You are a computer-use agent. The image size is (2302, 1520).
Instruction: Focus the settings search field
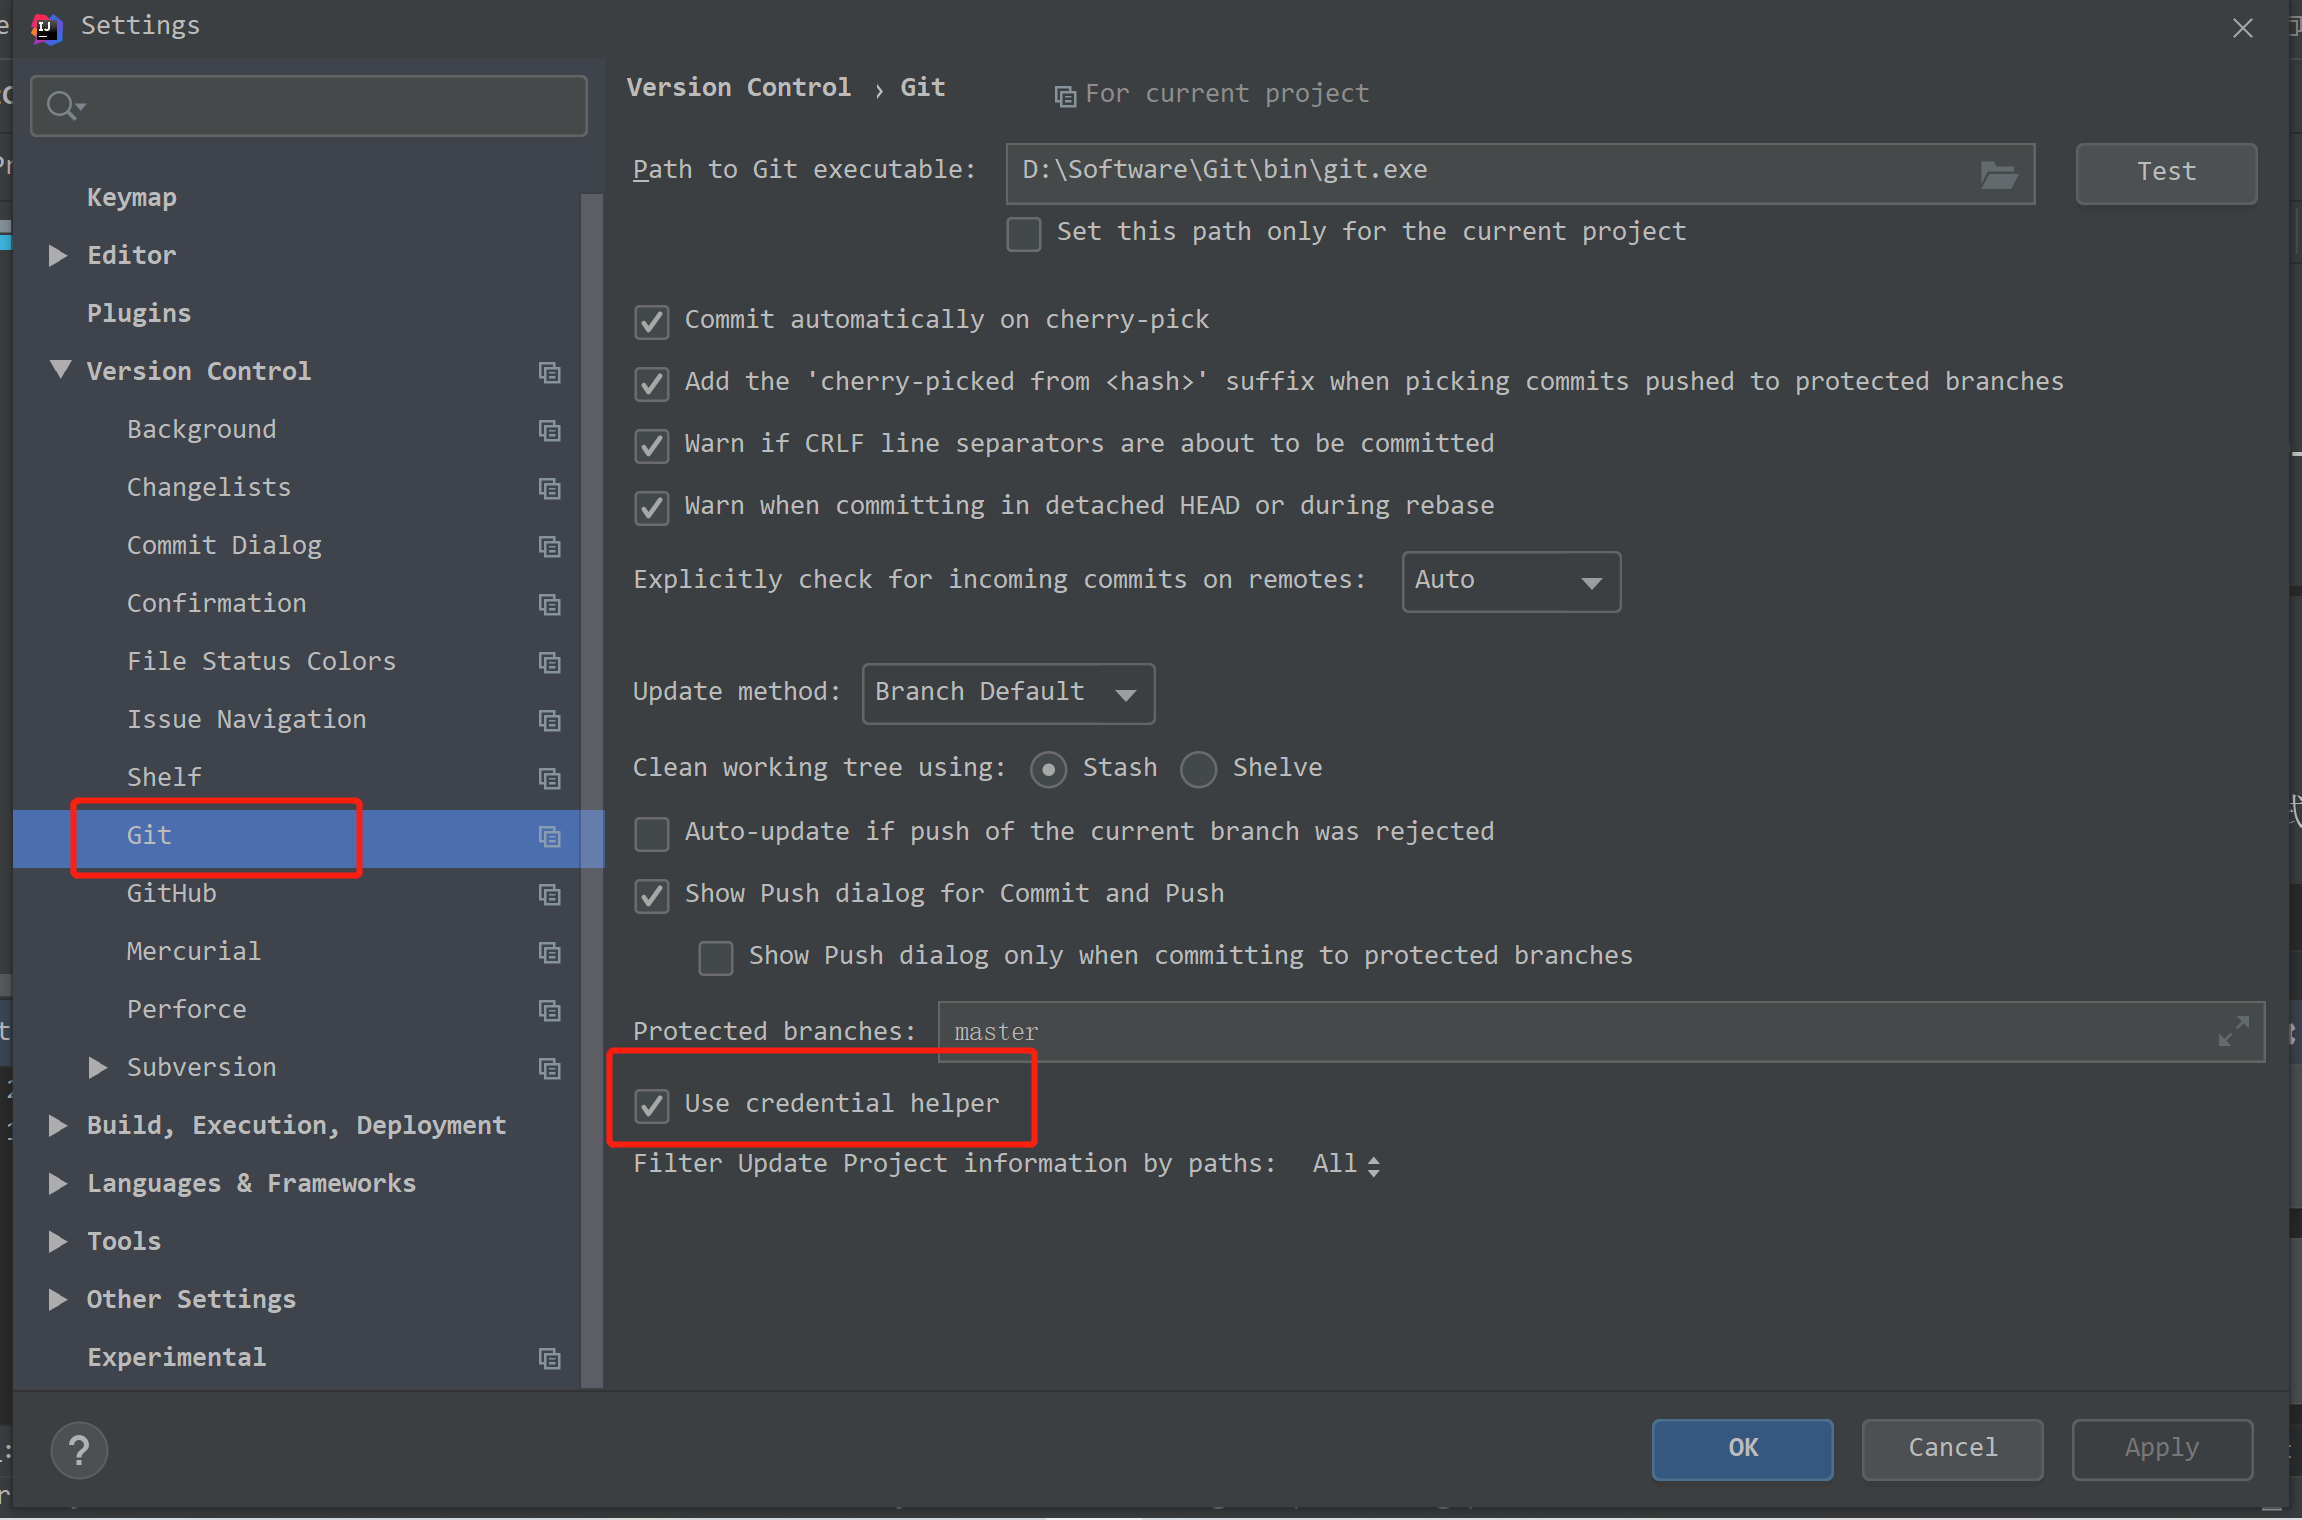(x=309, y=105)
